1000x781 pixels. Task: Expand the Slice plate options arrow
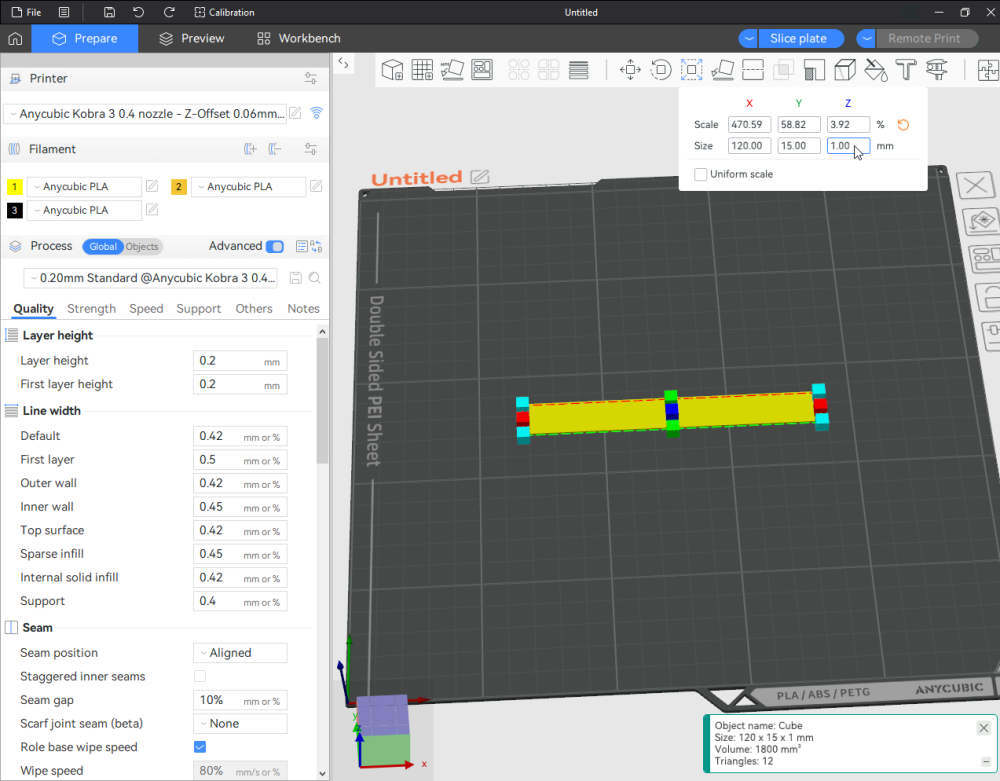[x=749, y=38]
